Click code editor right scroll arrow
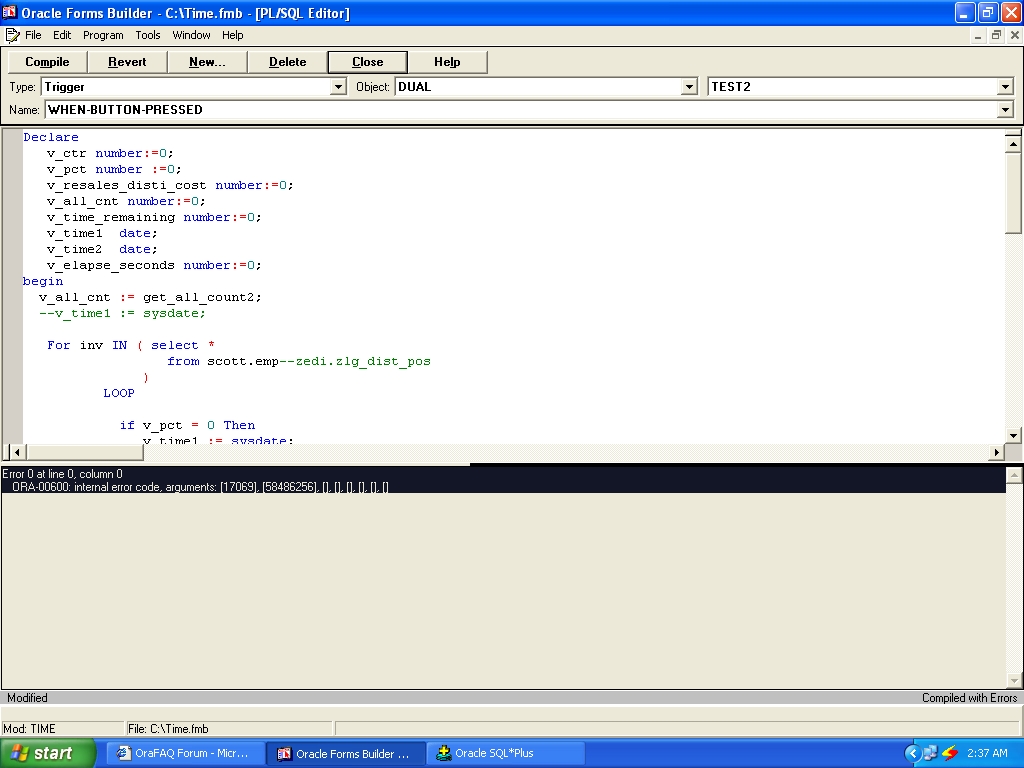1024x768 pixels. [997, 452]
